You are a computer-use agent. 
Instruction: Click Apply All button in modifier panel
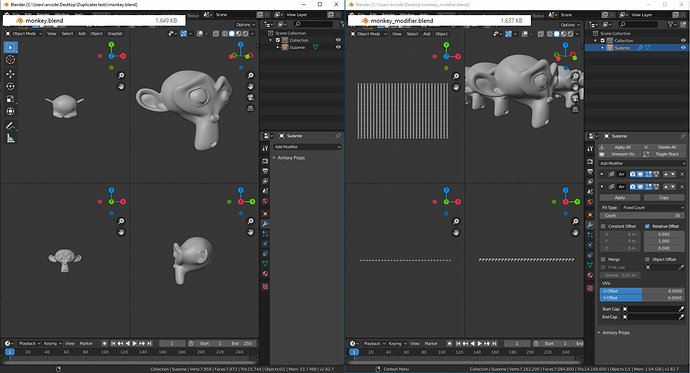coord(620,147)
